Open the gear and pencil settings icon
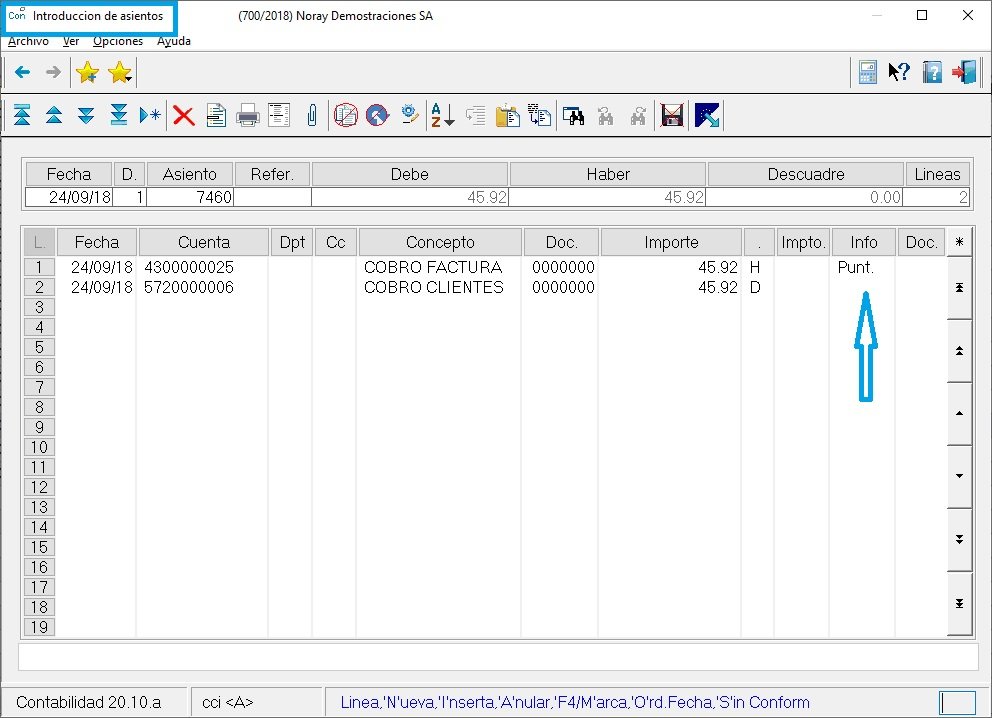The image size is (992, 718). (409, 115)
